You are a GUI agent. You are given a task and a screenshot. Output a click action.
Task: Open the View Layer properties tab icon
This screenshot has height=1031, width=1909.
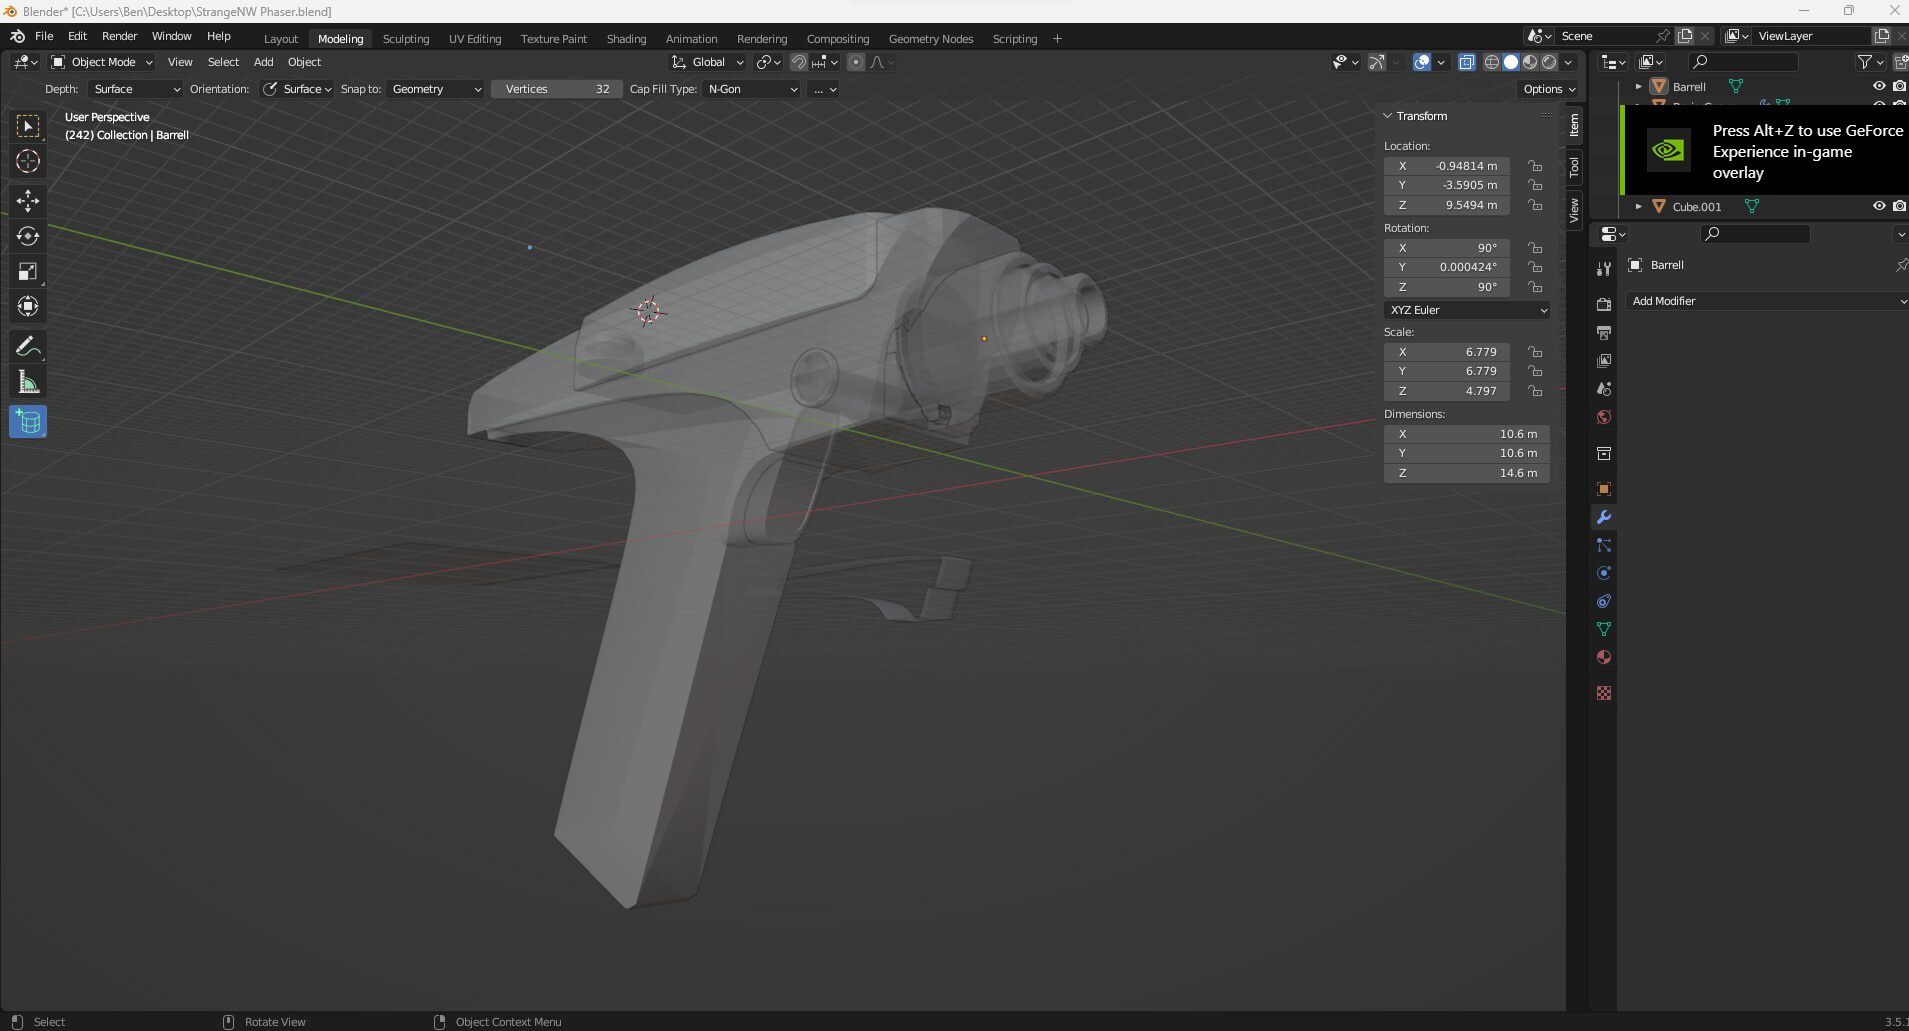point(1604,360)
